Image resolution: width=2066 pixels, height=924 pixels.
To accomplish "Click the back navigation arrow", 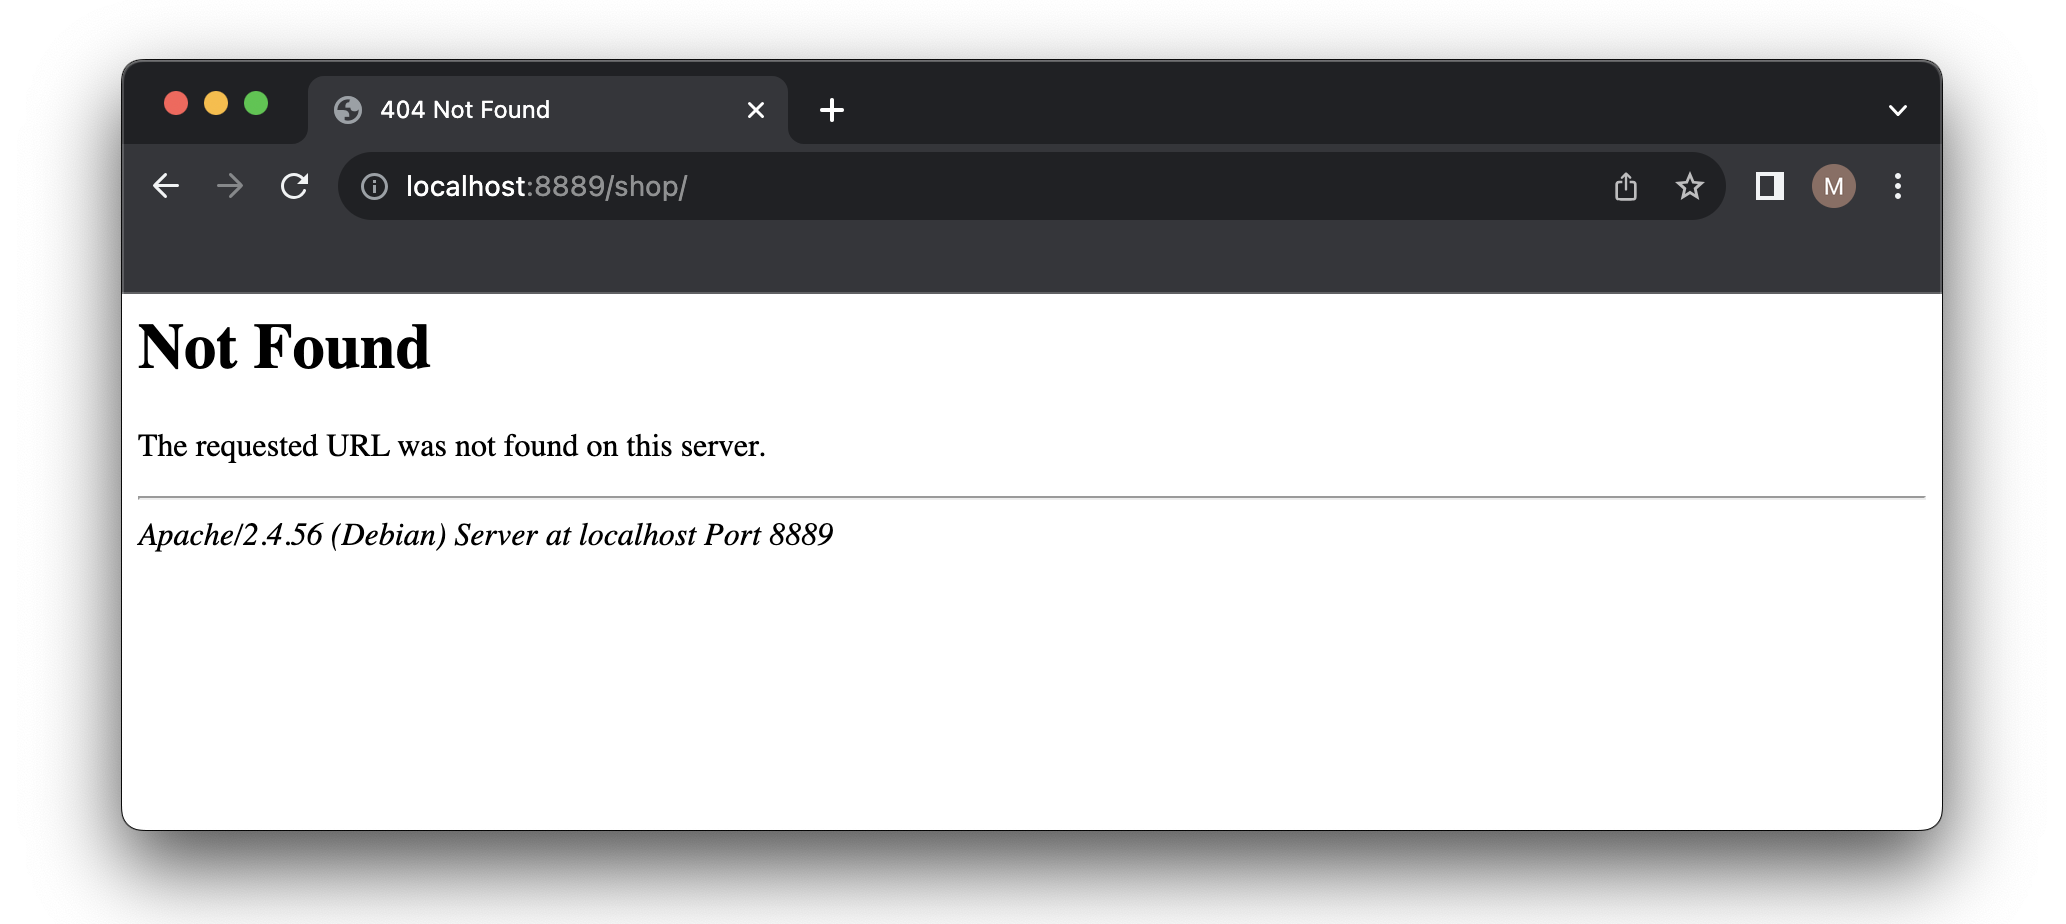I will click(166, 186).
